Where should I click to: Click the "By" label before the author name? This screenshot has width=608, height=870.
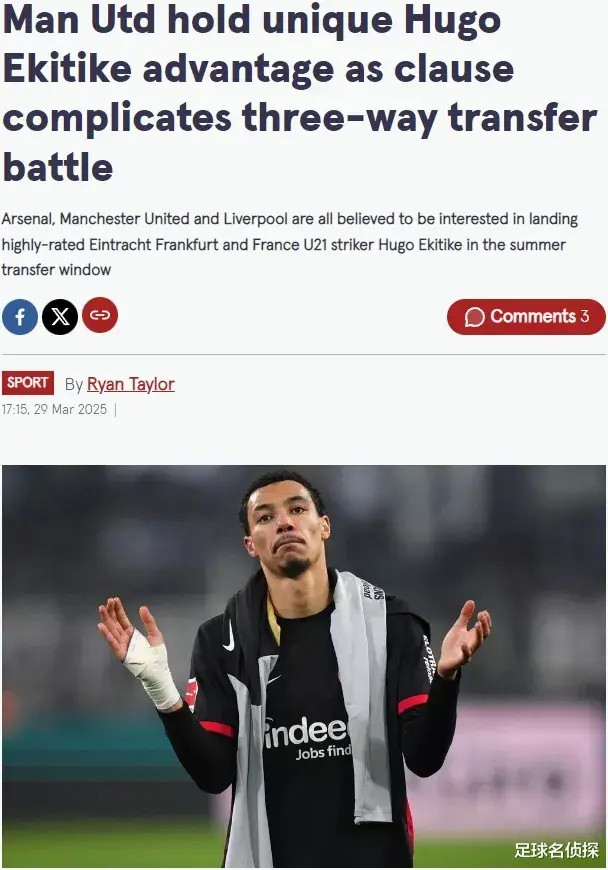point(74,384)
